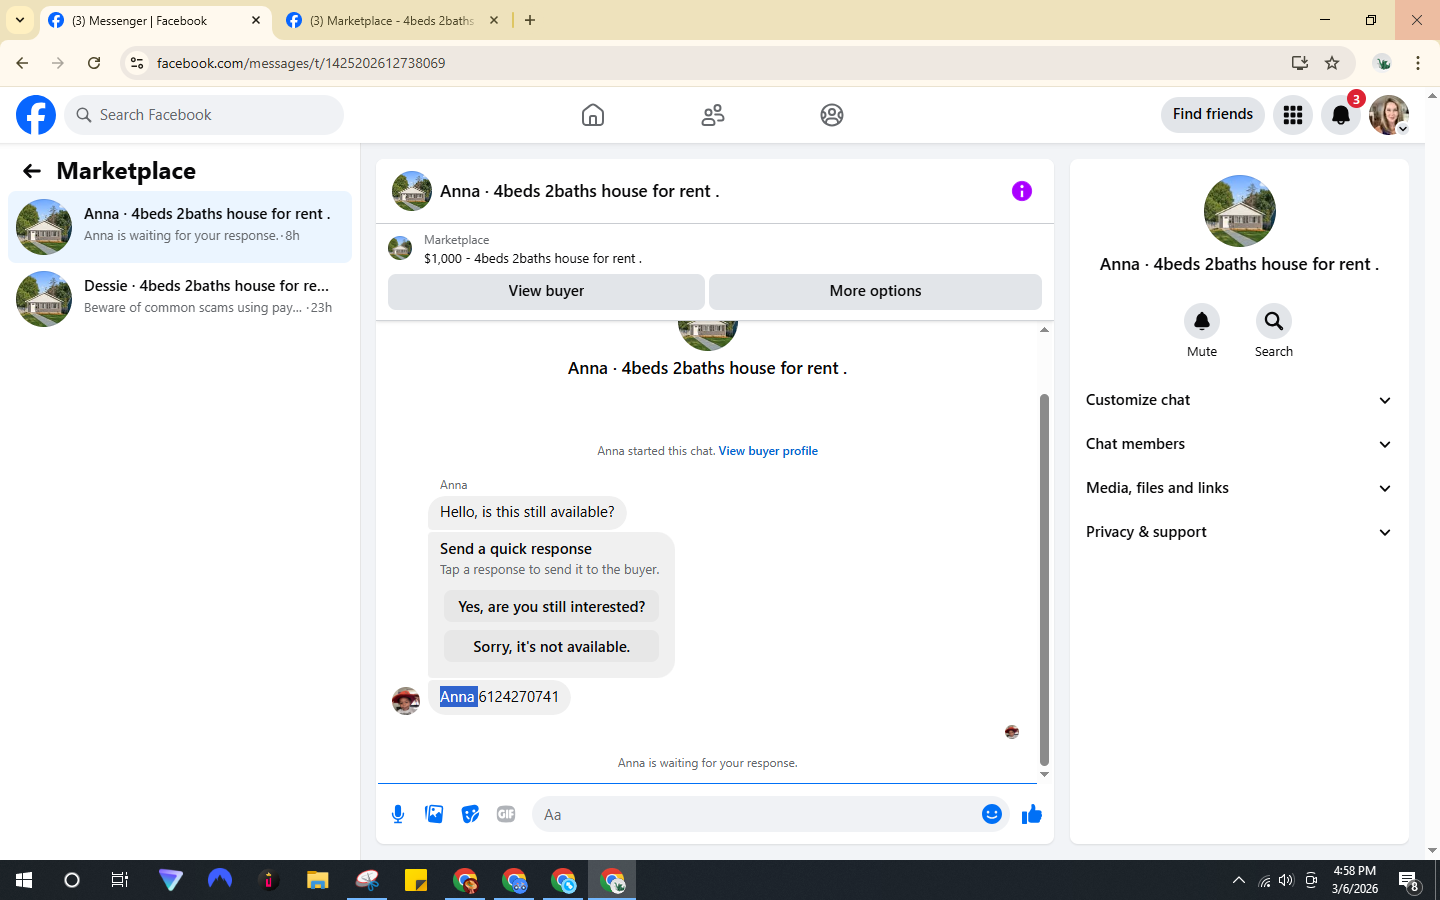This screenshot has width=1440, height=900.
Task: Open the View buyer profile link
Action: 768,451
